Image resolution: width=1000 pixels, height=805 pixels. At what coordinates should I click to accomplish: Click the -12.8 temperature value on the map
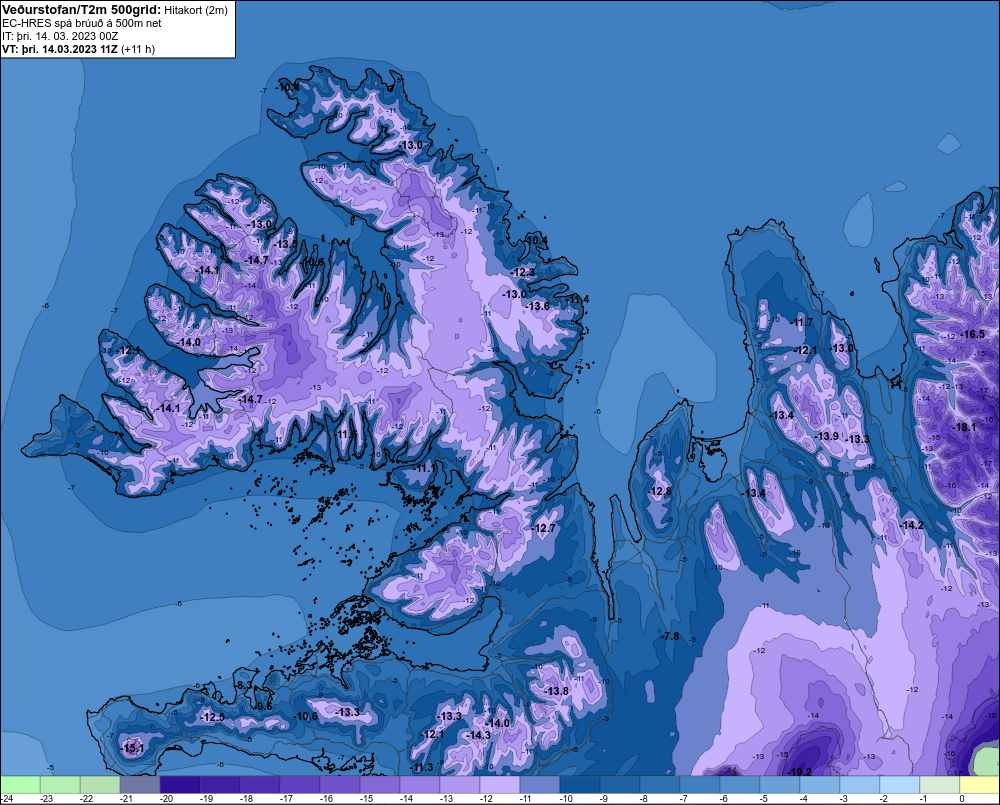[x=660, y=491]
